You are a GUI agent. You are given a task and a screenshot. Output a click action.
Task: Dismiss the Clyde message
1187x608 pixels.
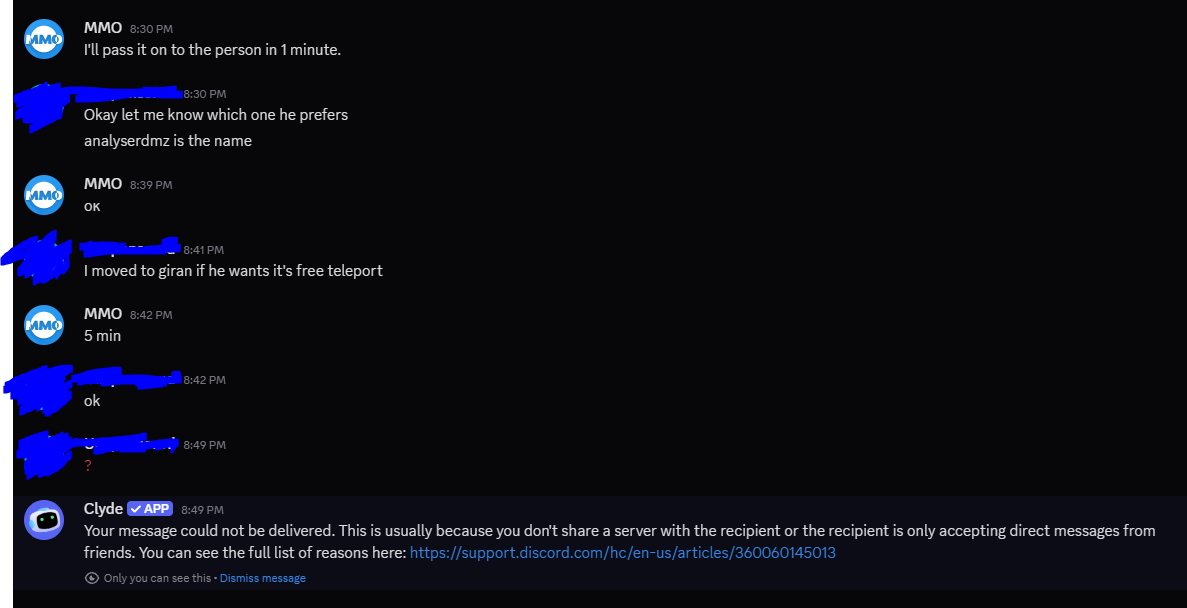[263, 578]
